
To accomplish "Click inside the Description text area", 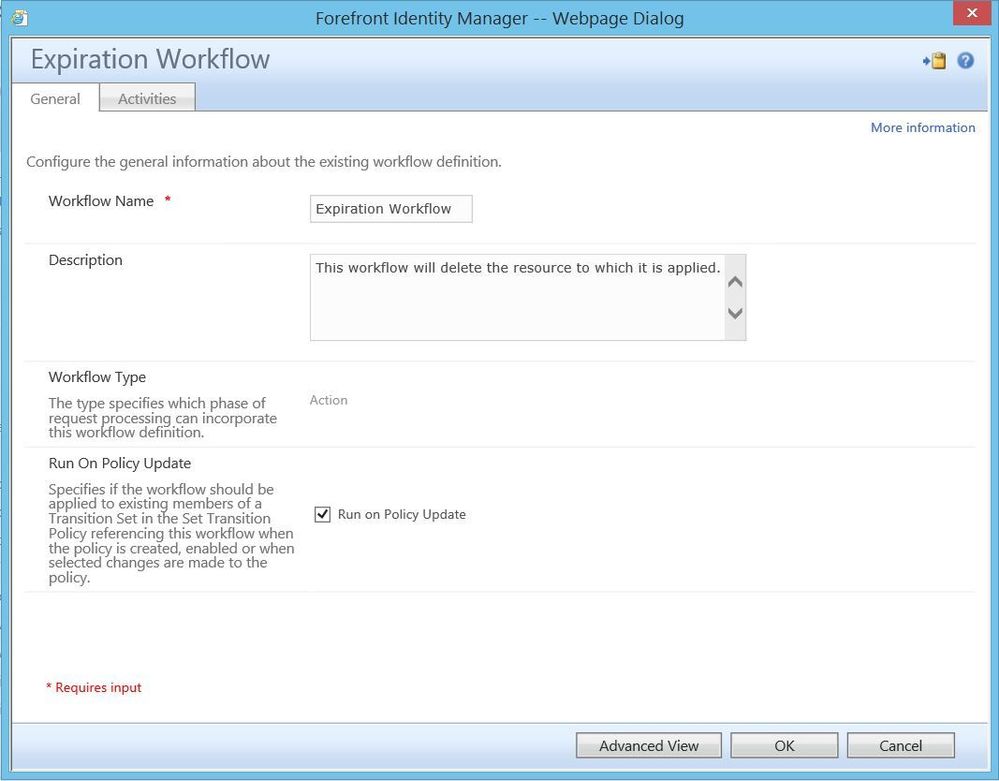I will (528, 297).
